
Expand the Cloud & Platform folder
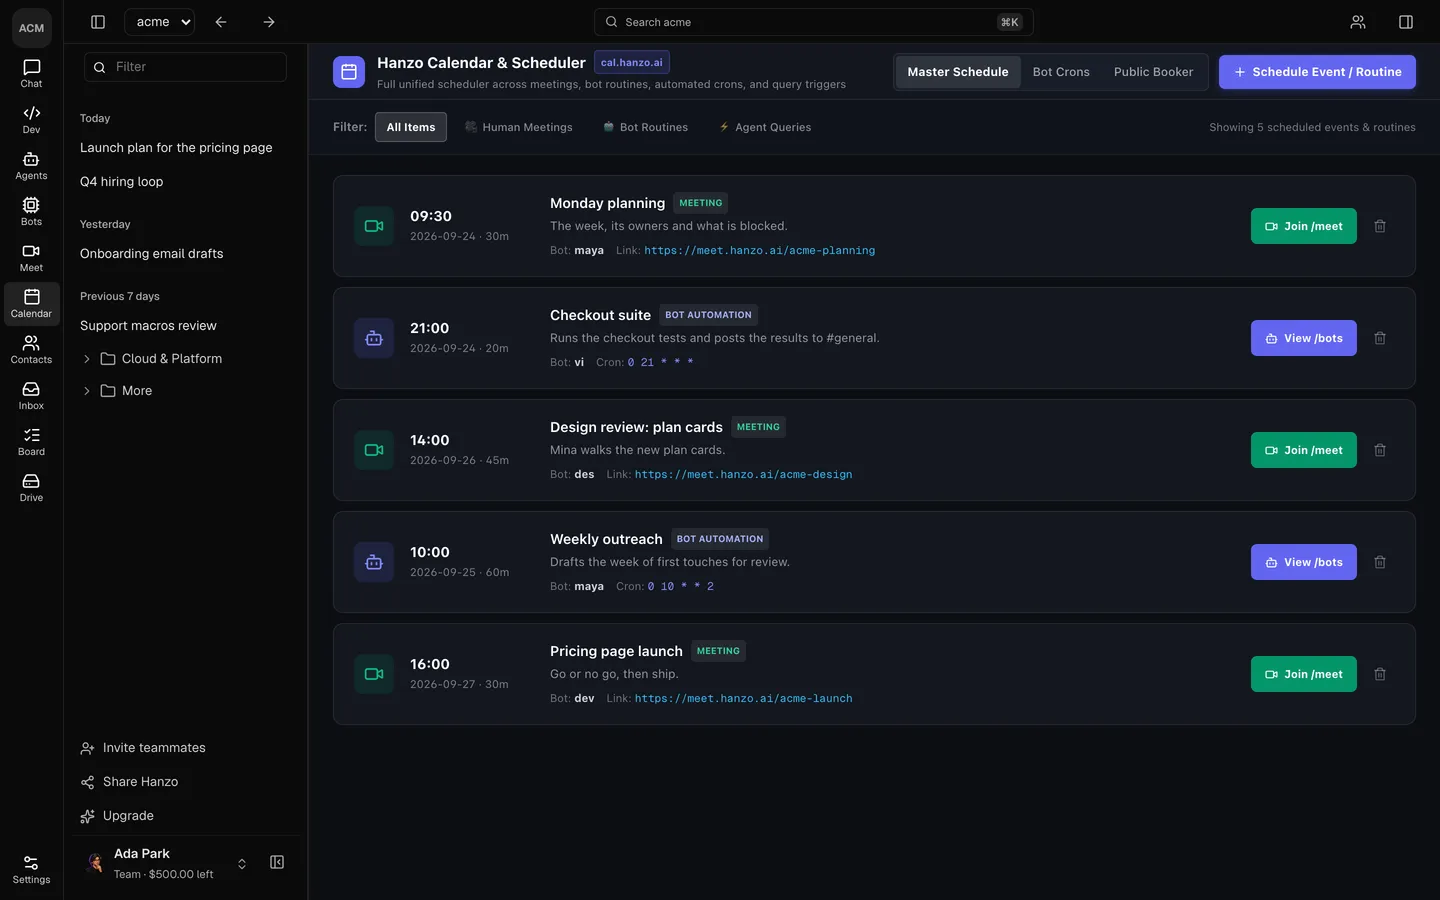pyautogui.click(x=87, y=359)
